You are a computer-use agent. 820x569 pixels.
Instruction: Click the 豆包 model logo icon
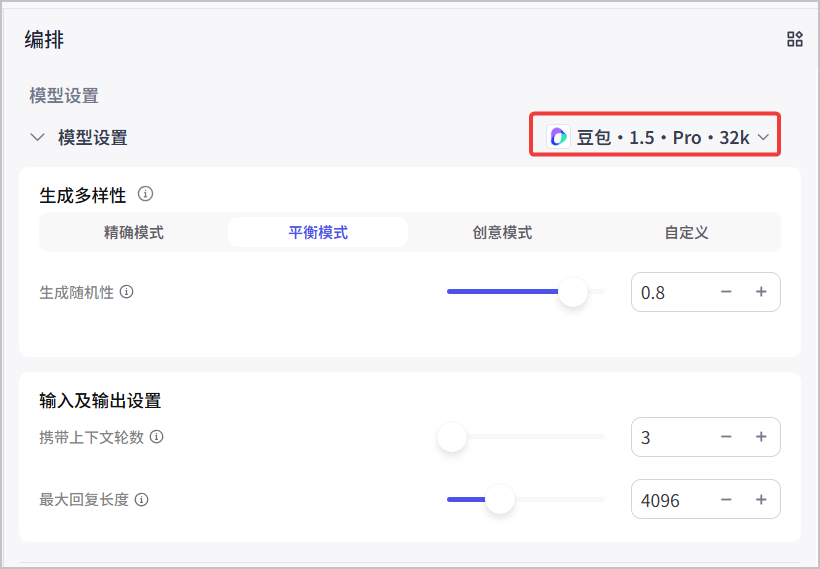[558, 137]
